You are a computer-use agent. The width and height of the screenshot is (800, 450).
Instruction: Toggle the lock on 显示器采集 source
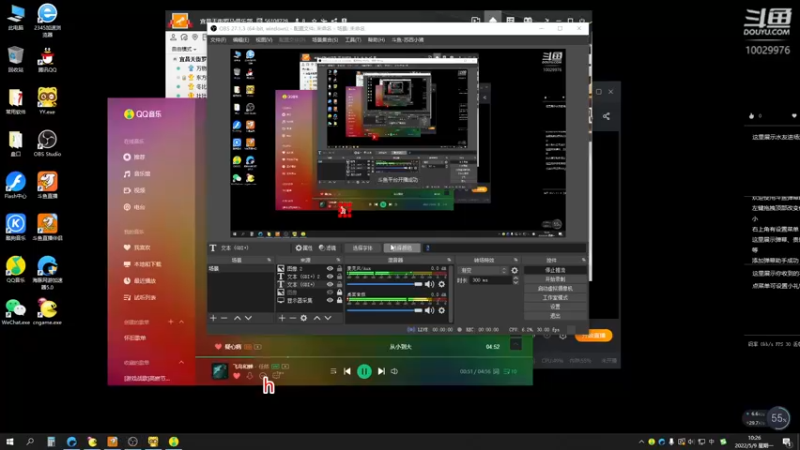coord(339,301)
